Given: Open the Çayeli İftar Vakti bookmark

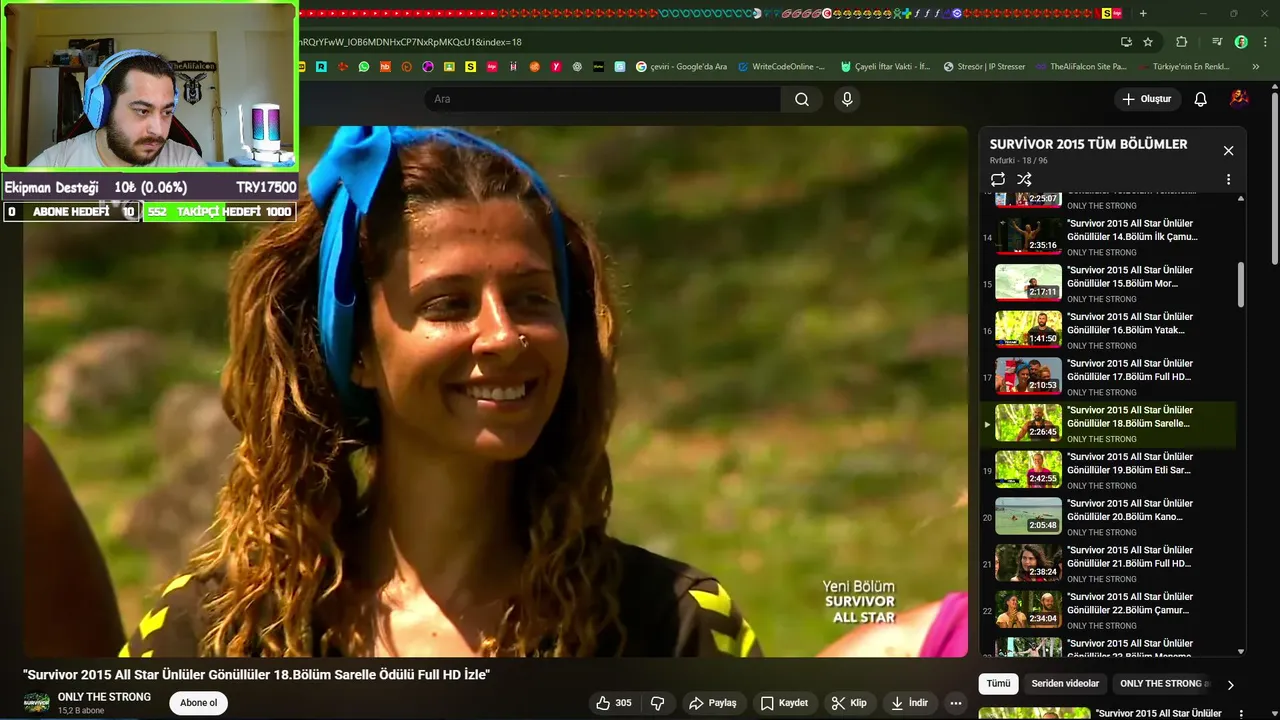Looking at the screenshot, I should [885, 67].
